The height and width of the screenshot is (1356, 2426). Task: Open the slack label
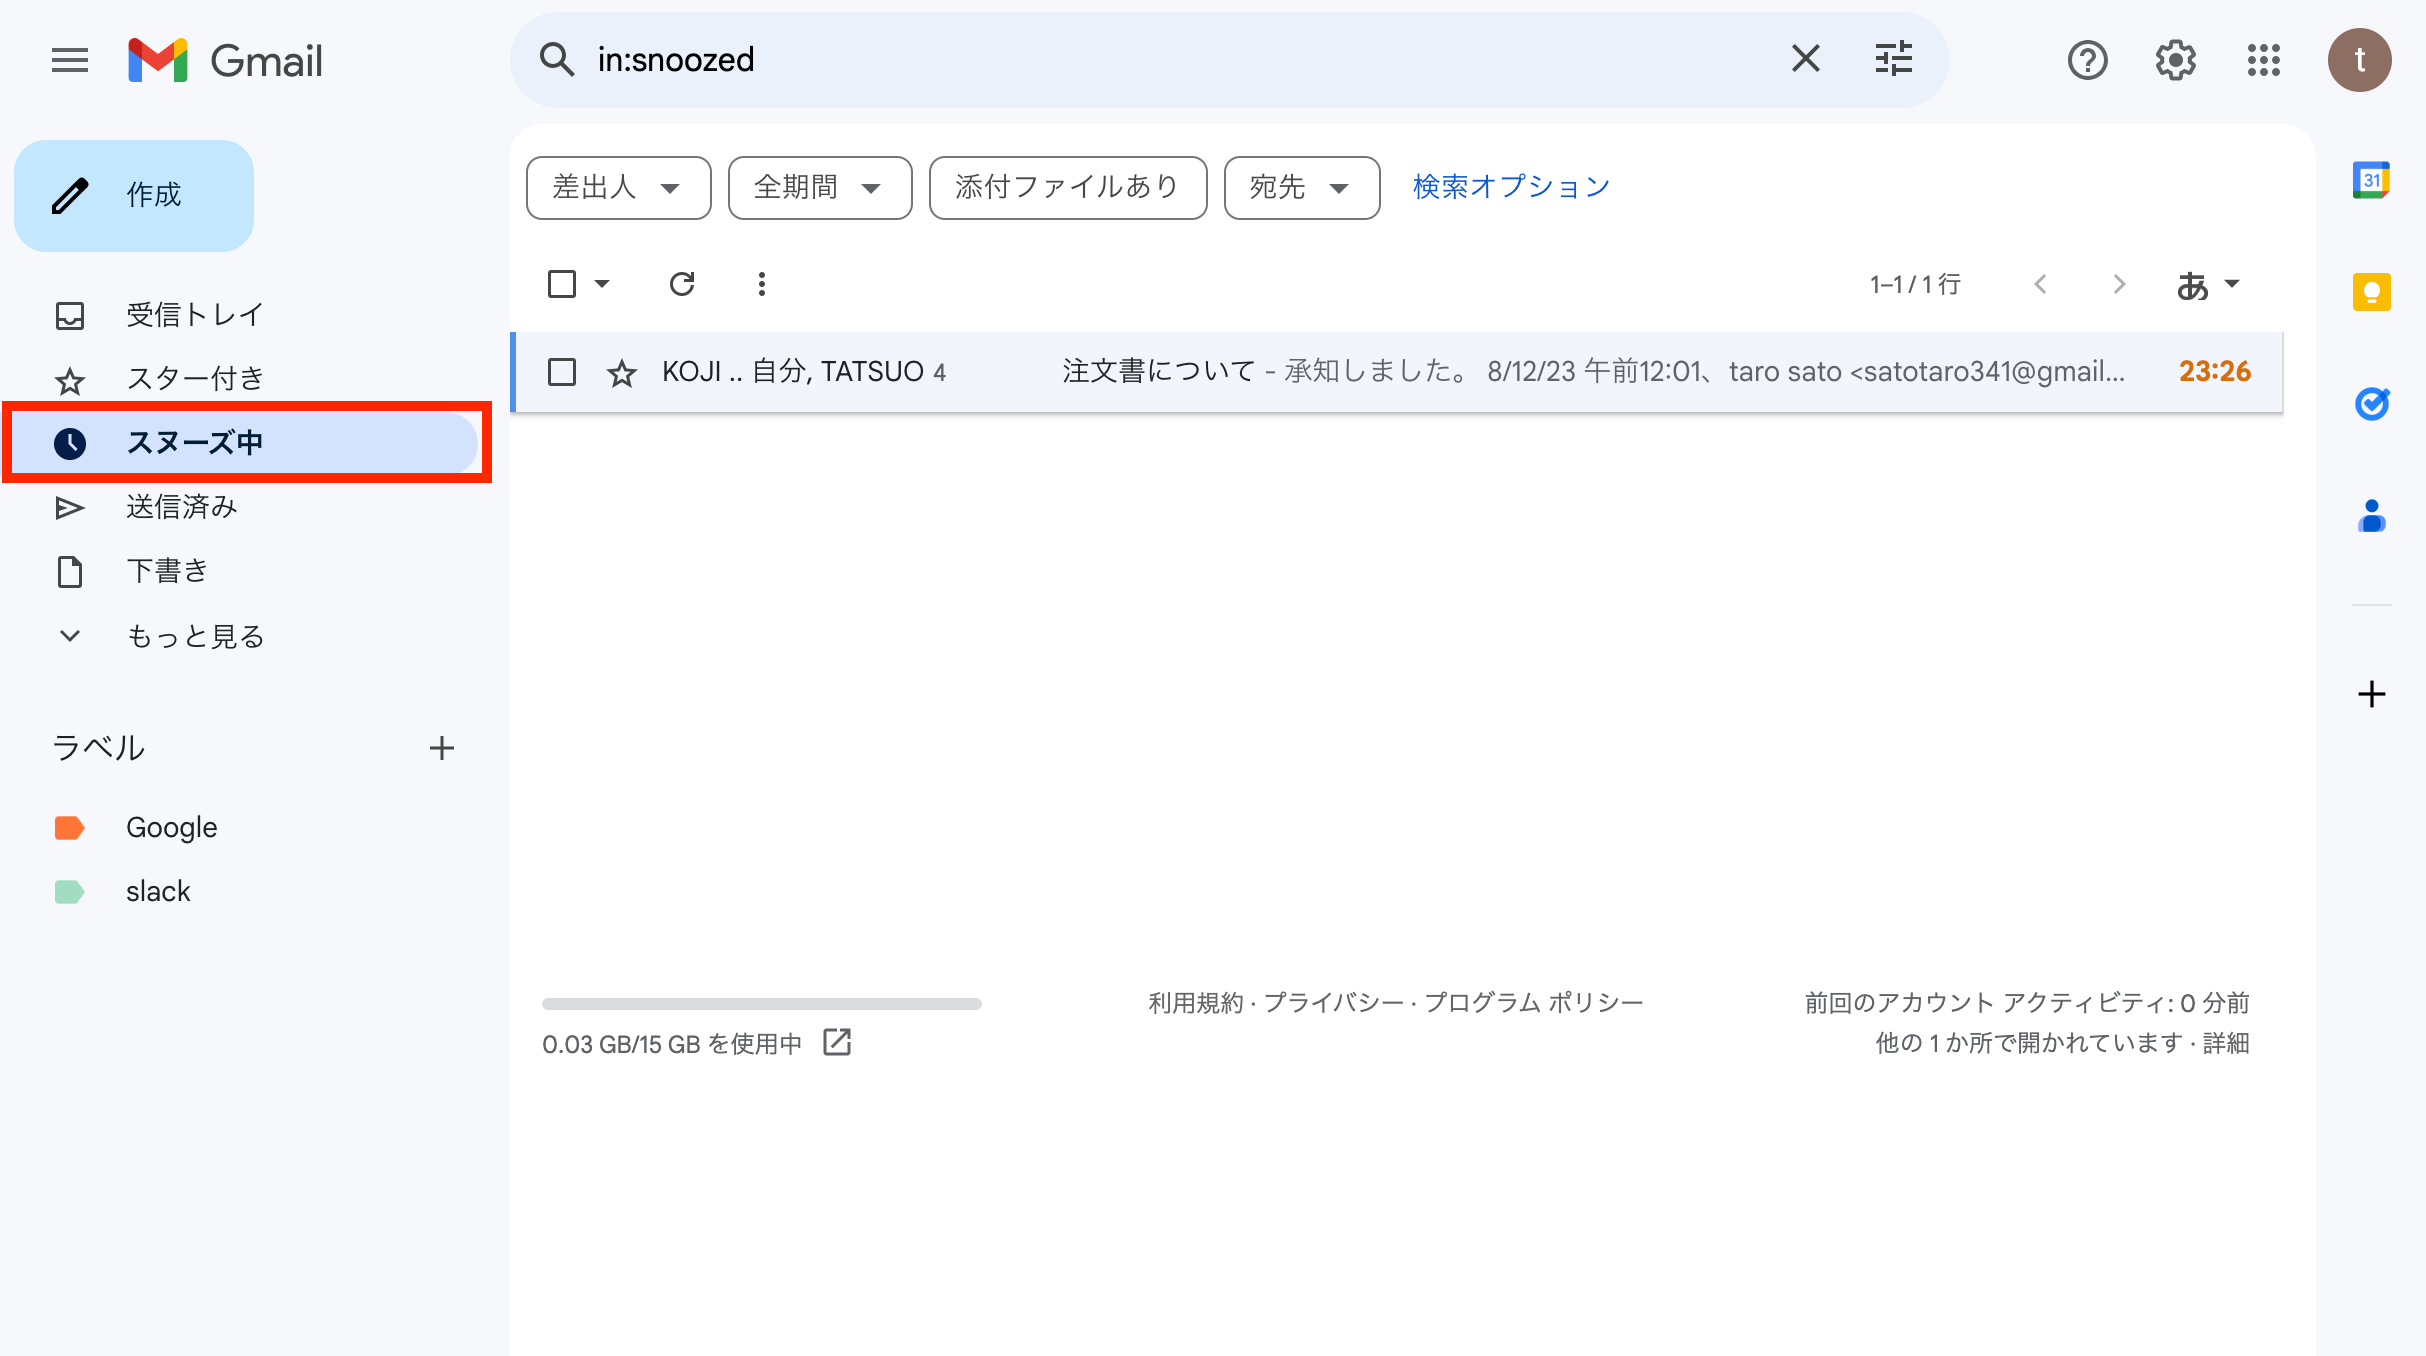click(x=158, y=891)
